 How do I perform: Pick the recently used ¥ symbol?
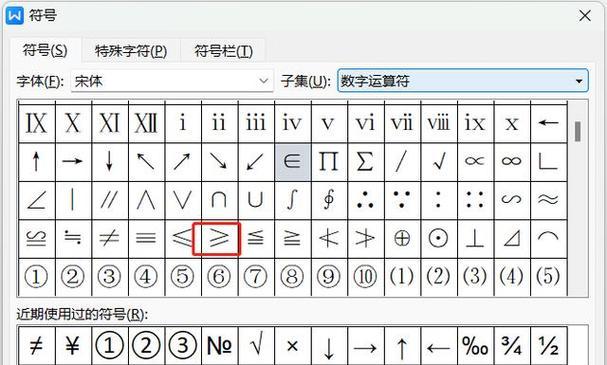[x=73, y=345]
